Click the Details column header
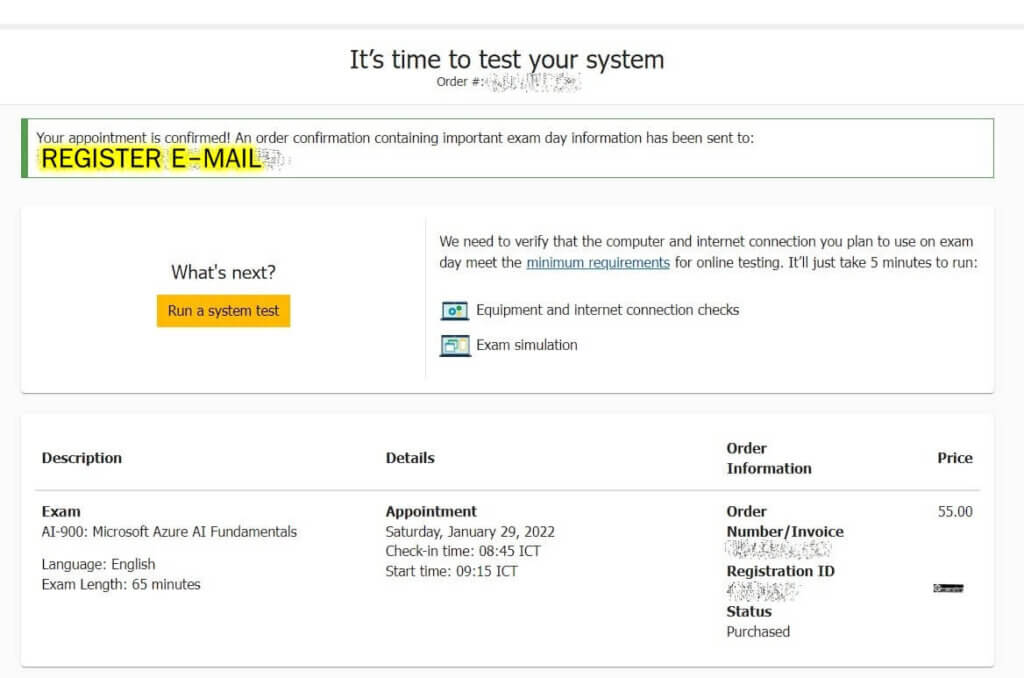Screen dimensions: 1024x678 click(410, 458)
